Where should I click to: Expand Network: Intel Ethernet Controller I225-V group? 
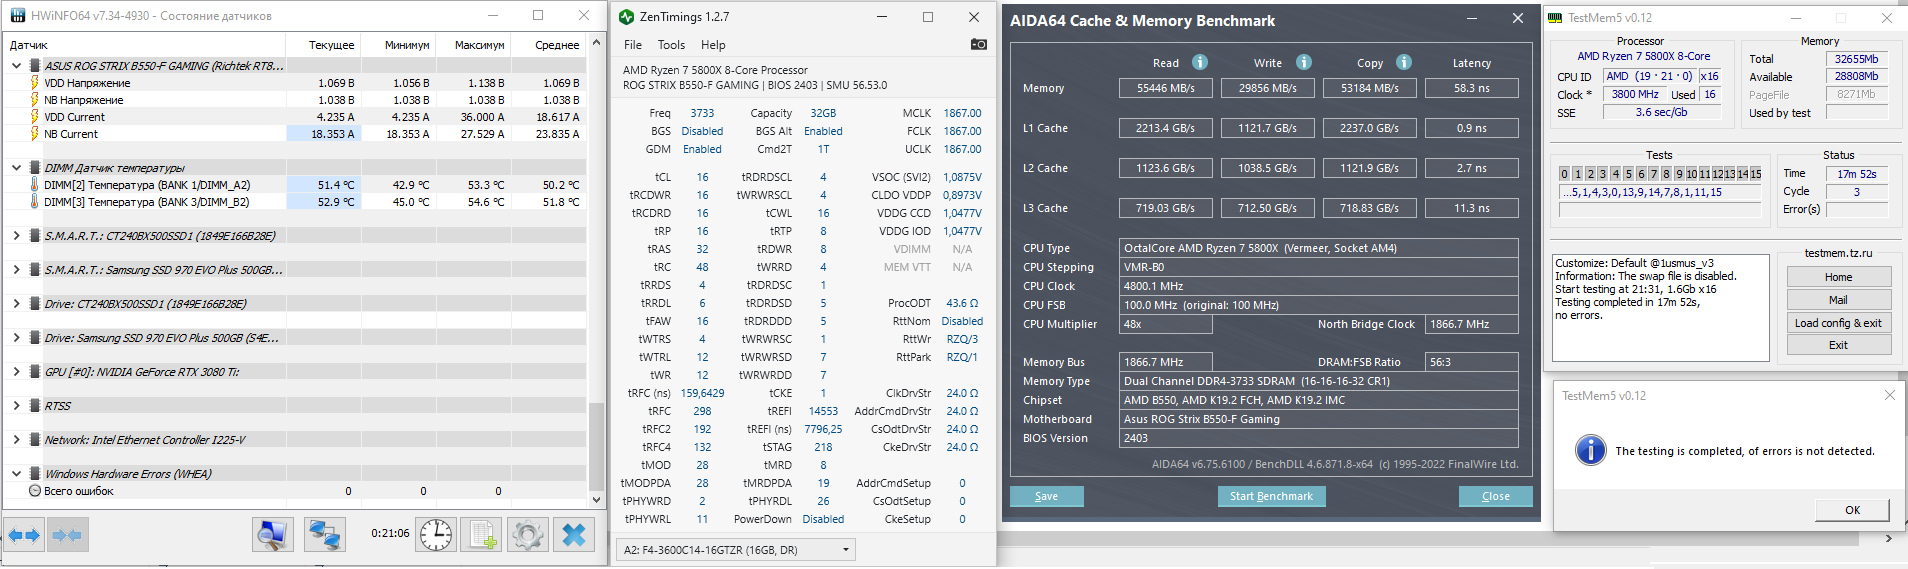[x=16, y=440]
